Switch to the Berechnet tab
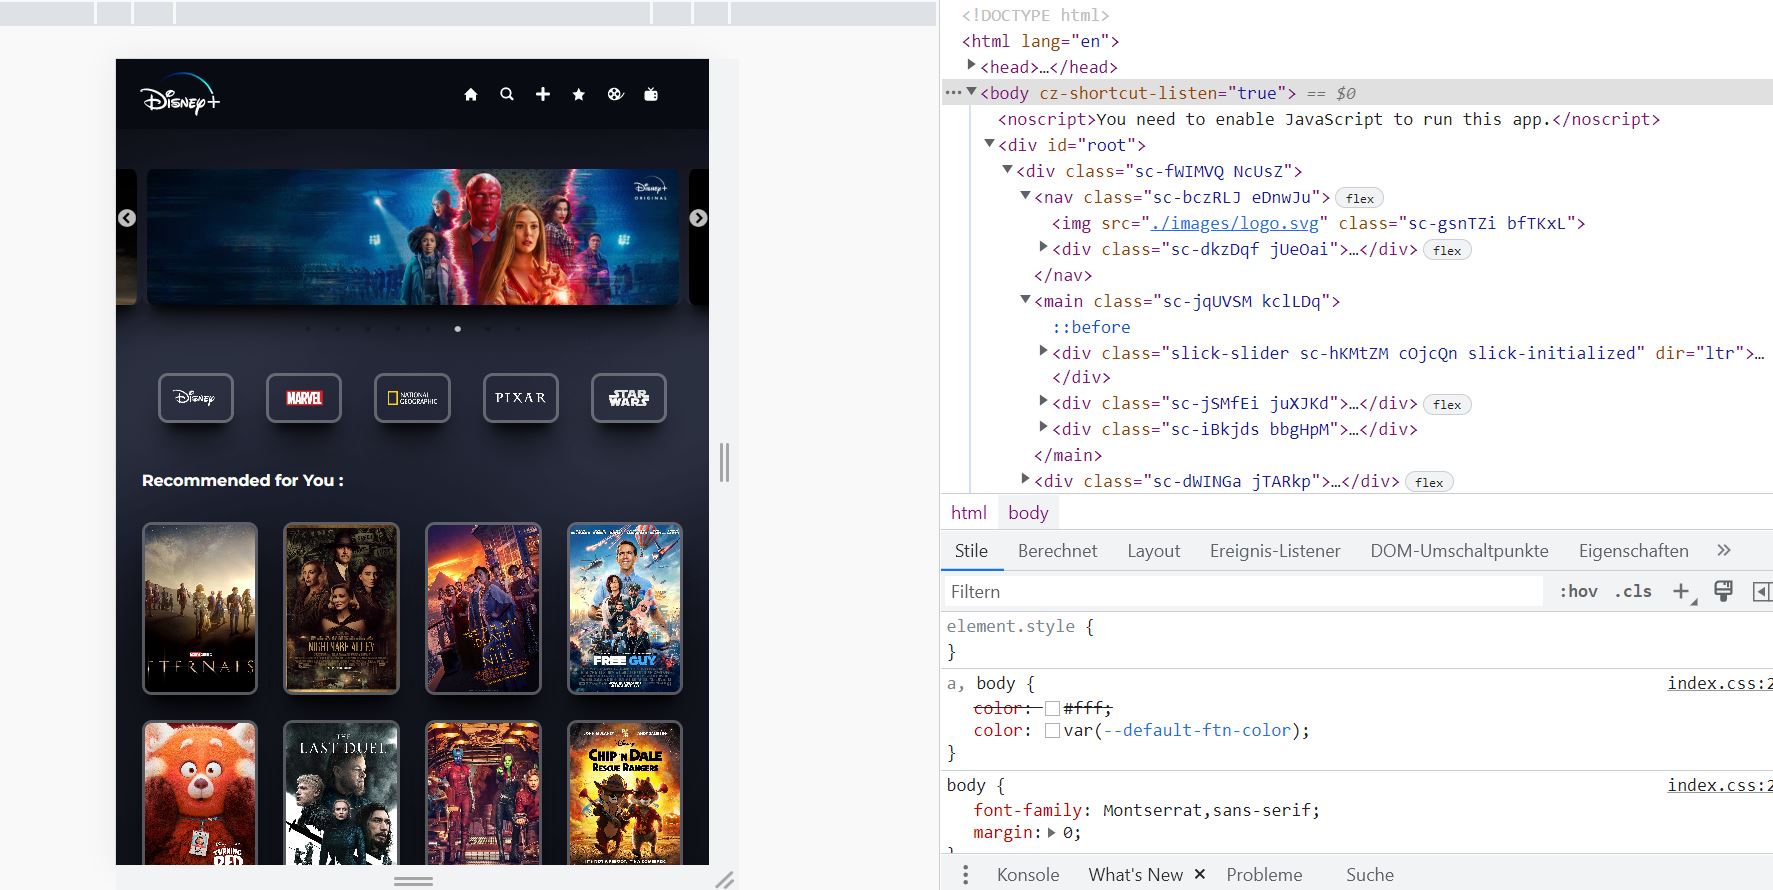The height and width of the screenshot is (890, 1773). point(1057,550)
